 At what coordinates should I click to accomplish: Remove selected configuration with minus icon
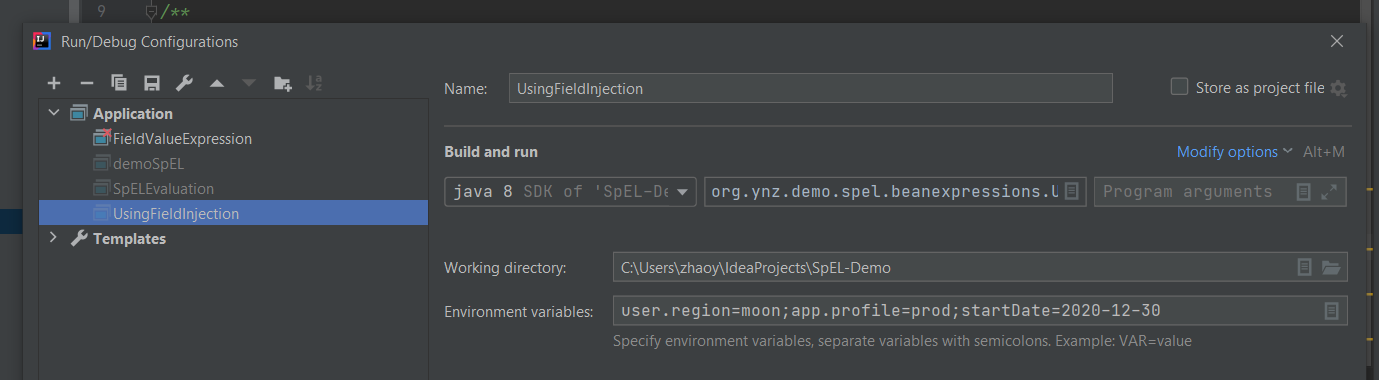tap(86, 83)
